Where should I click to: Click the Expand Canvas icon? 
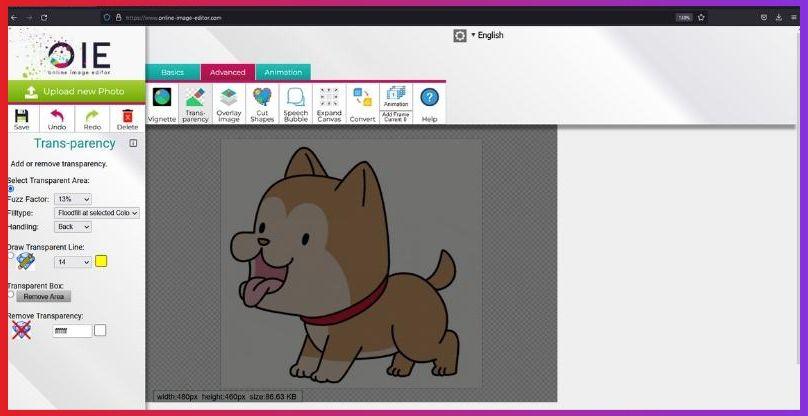point(329,102)
